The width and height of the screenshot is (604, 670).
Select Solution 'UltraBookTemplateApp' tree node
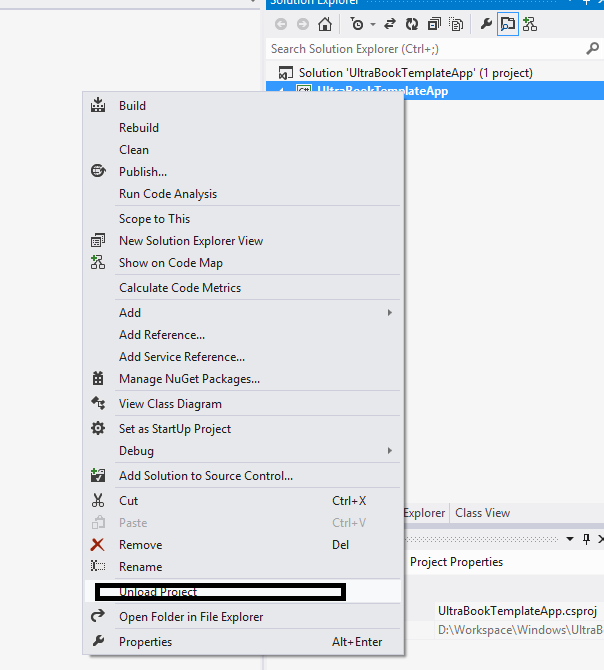416,73
